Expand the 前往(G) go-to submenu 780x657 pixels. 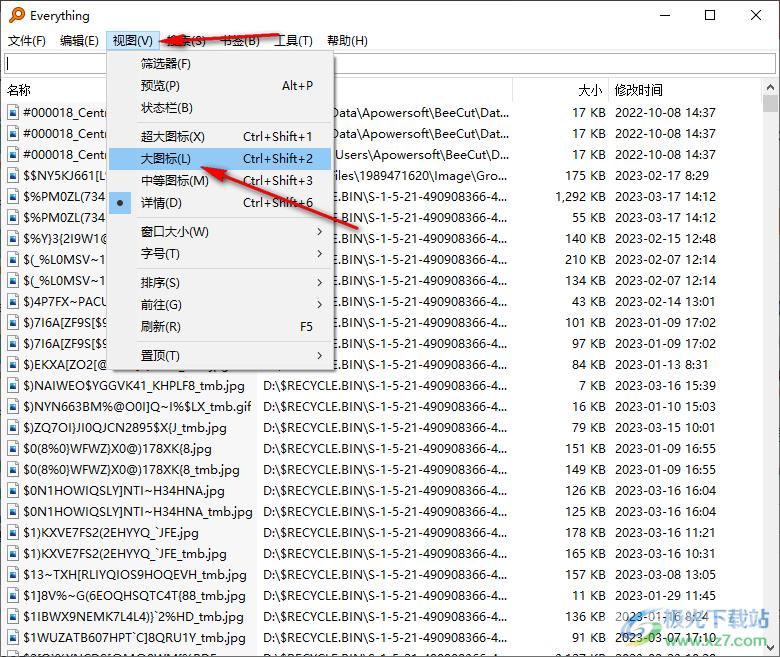click(x=220, y=304)
